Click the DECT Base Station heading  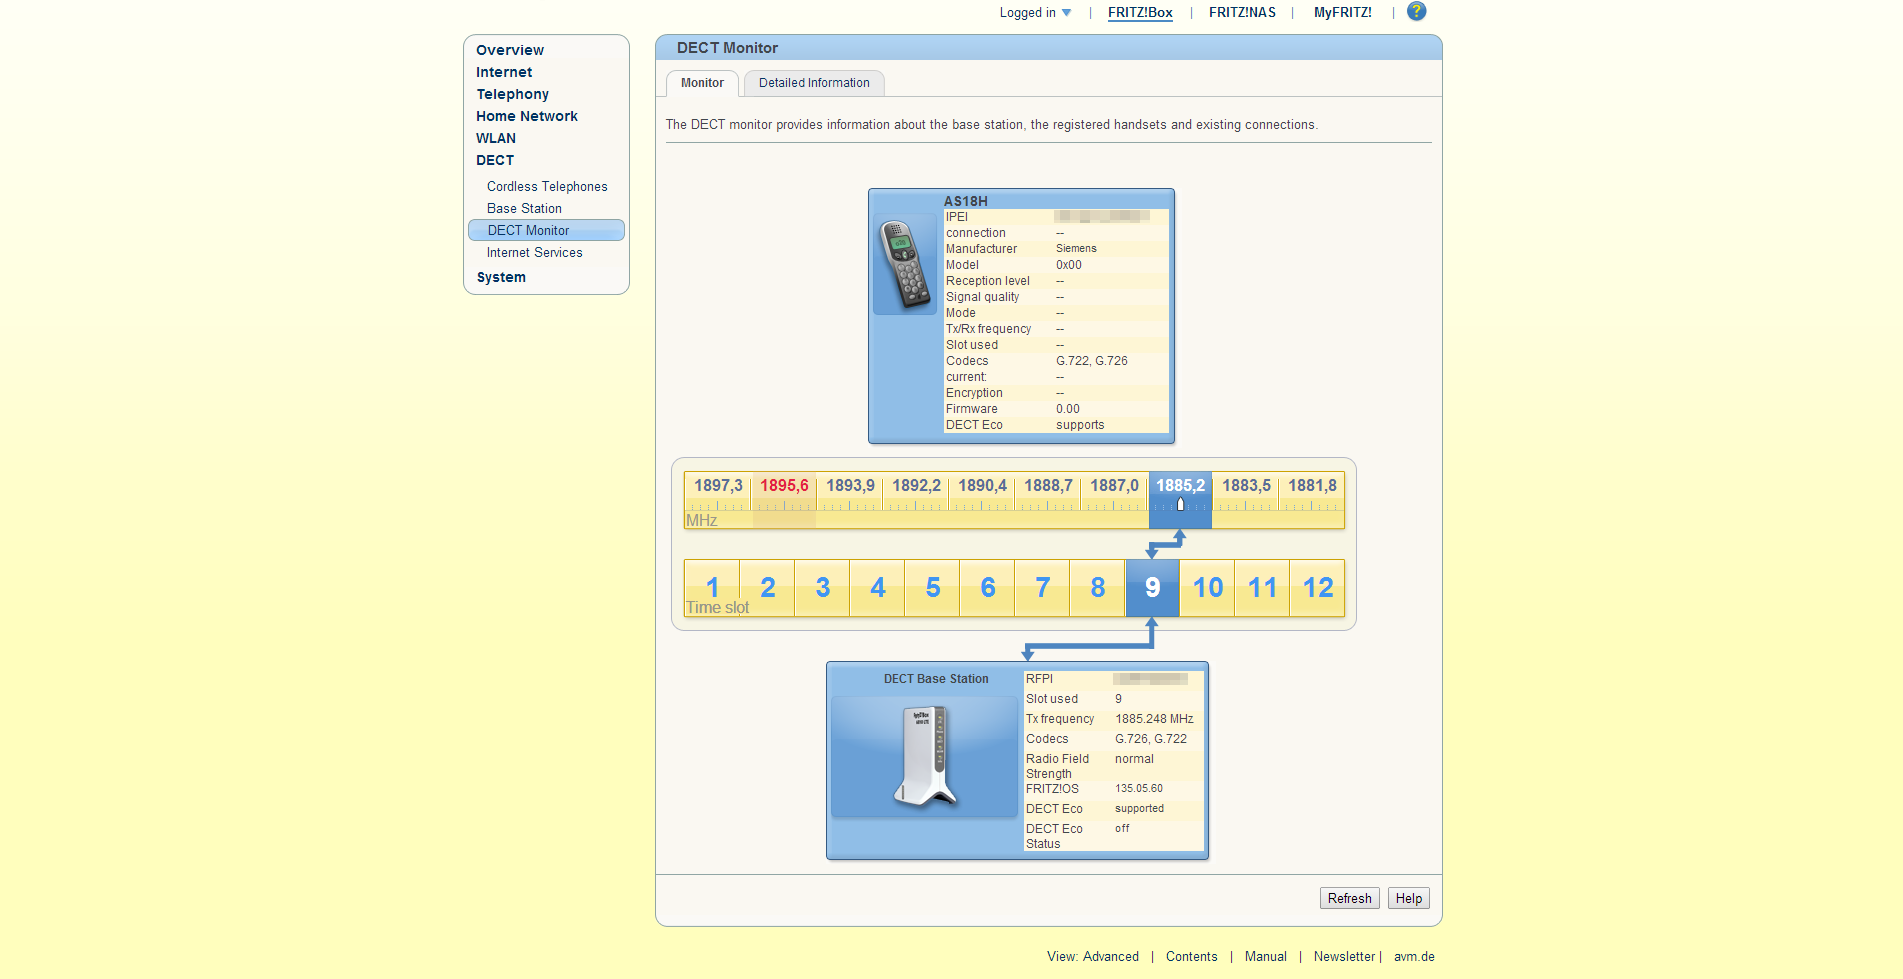(935, 679)
